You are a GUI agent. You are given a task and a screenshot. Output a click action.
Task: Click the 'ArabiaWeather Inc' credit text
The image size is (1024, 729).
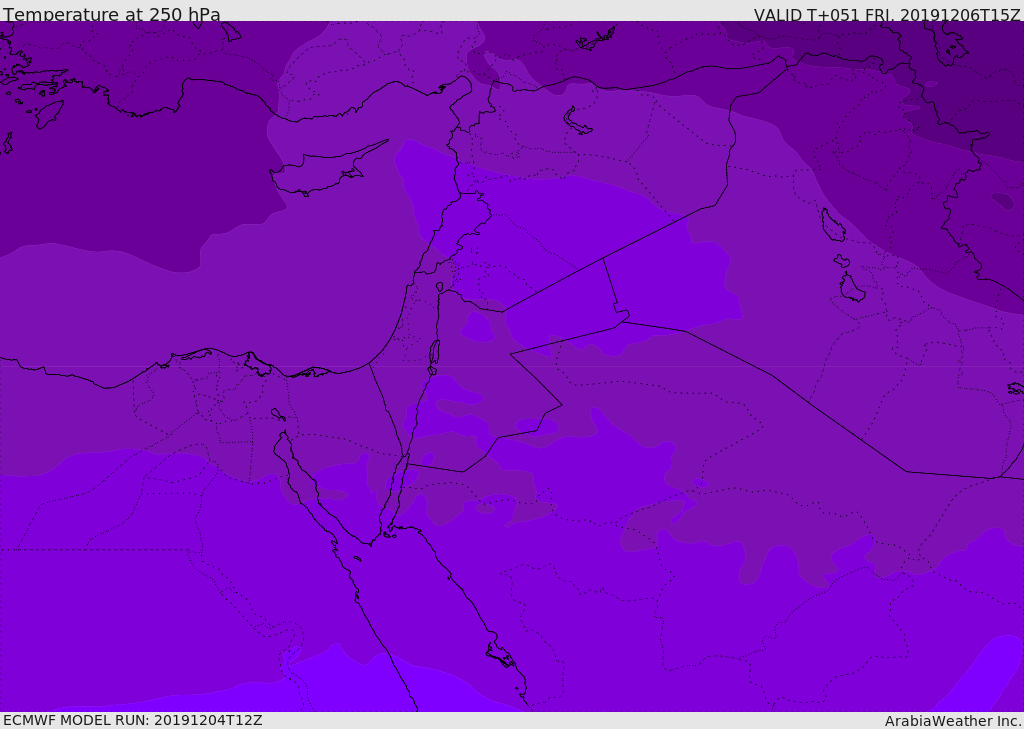click(952, 721)
